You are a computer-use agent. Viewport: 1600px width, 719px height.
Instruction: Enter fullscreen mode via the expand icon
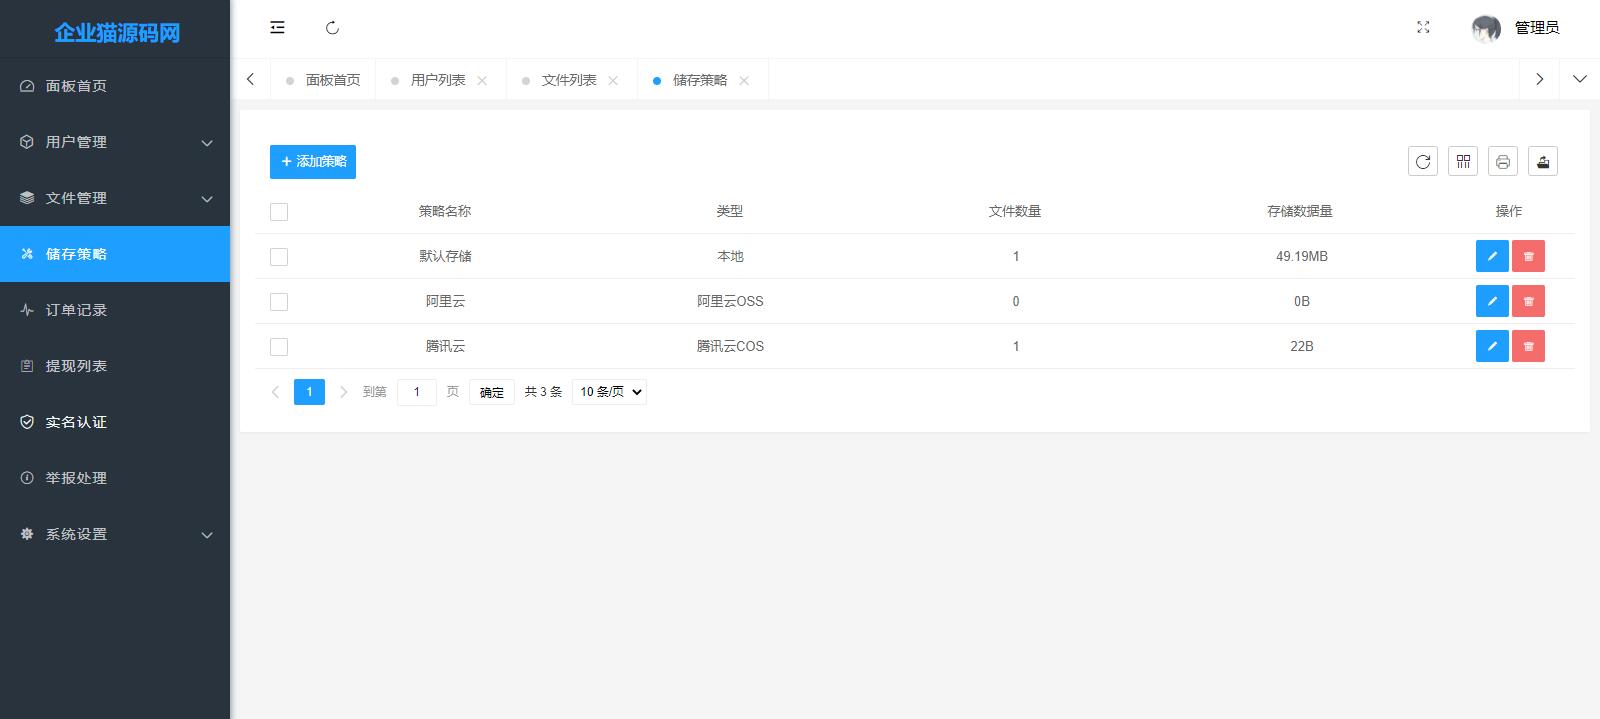[1423, 28]
